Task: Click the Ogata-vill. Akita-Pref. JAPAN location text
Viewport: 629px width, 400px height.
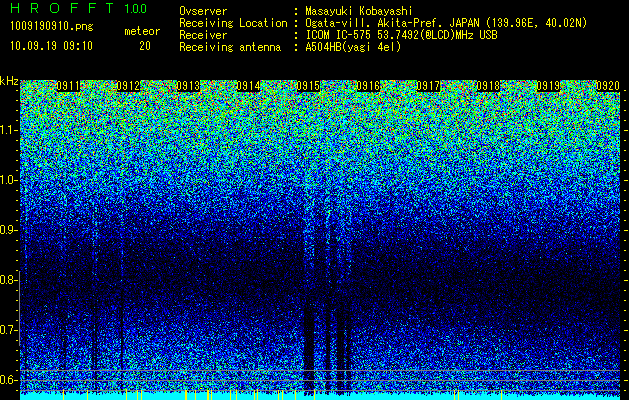Action: tap(446, 23)
